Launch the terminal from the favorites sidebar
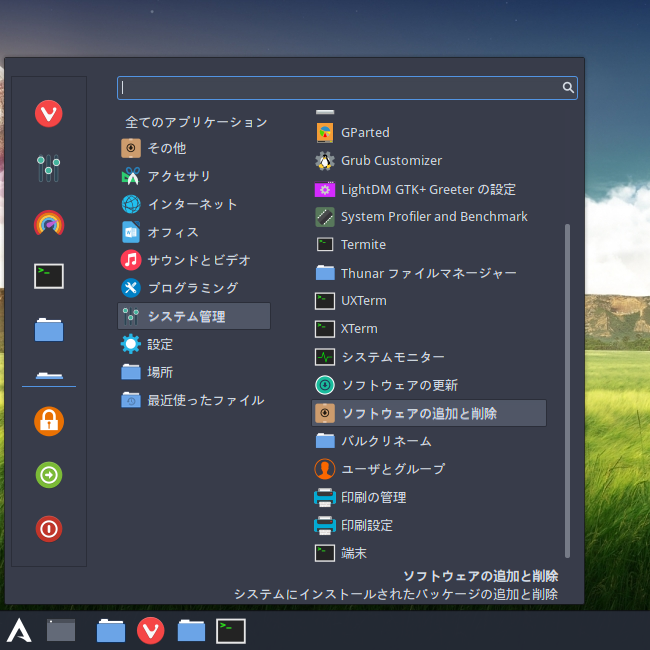This screenshot has width=650, height=650. 49,276
